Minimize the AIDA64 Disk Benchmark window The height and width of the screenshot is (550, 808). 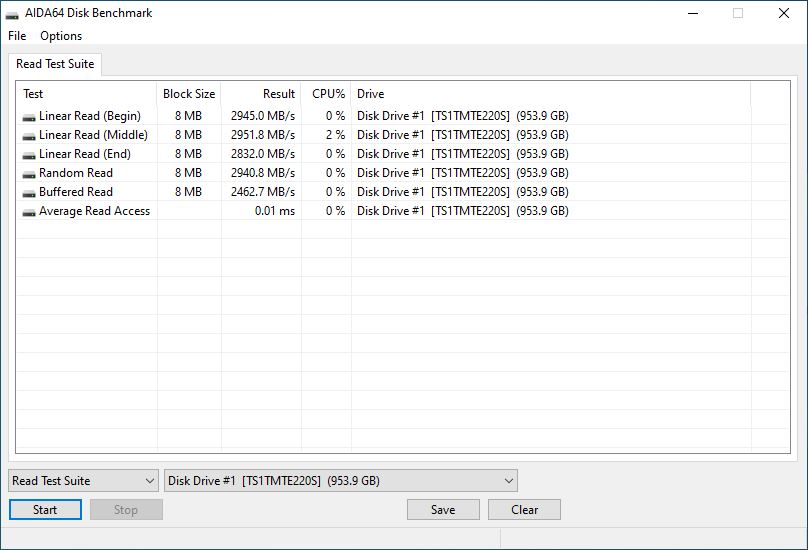693,13
